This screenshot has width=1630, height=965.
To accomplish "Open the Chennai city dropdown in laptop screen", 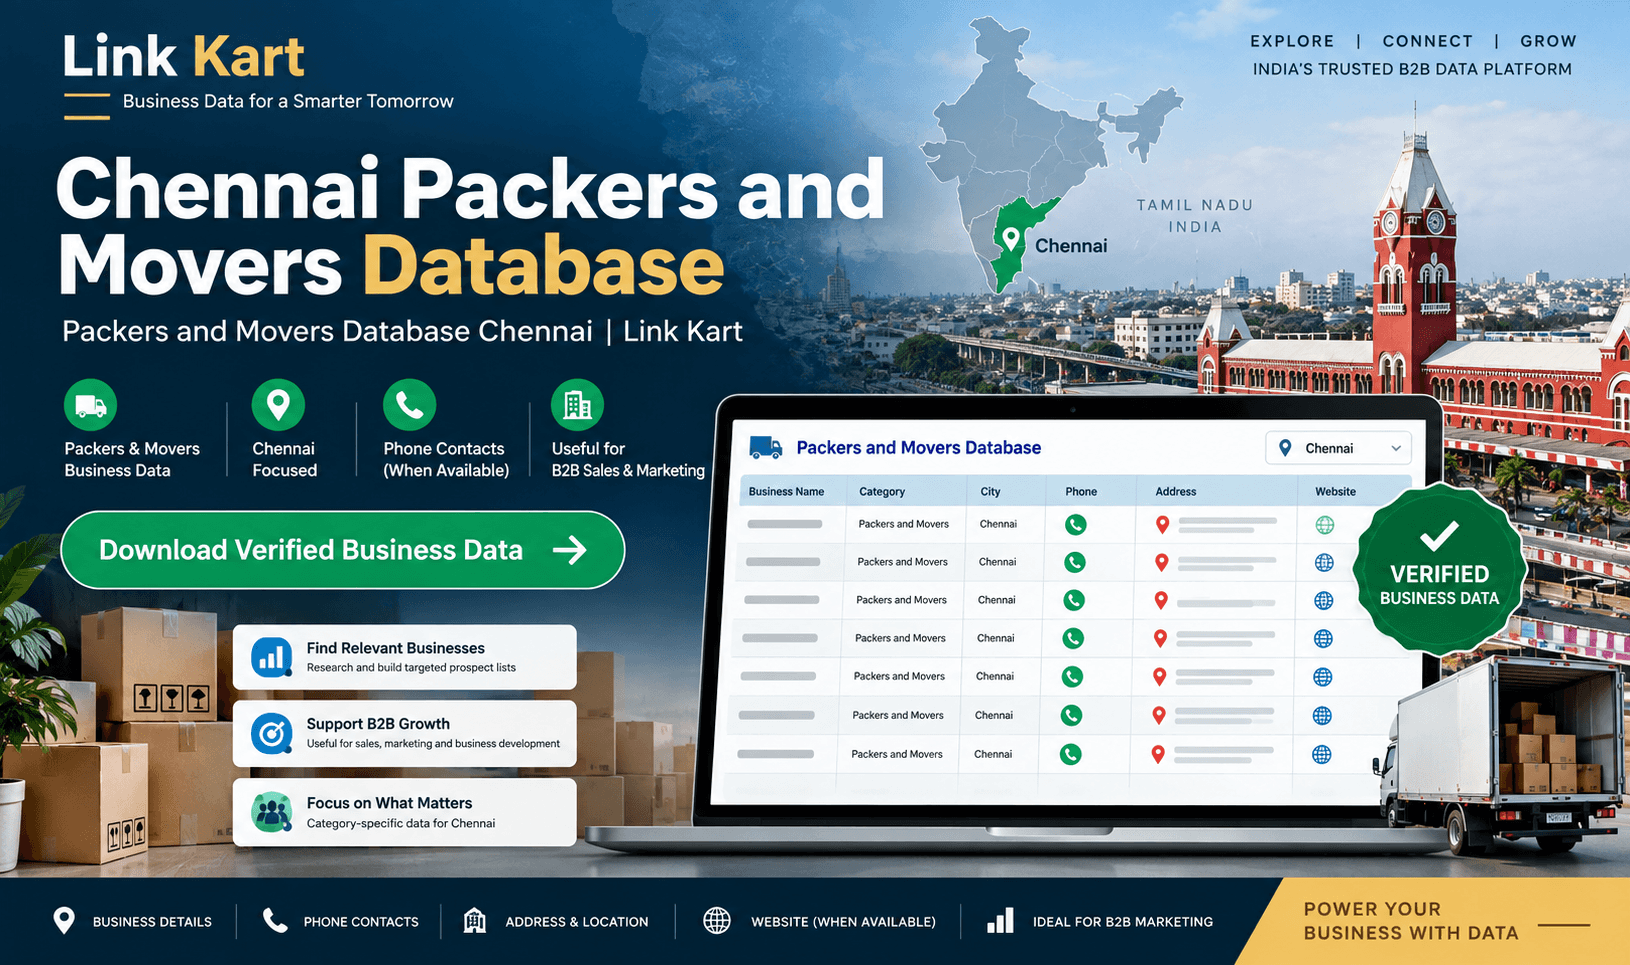I will click(x=1339, y=448).
